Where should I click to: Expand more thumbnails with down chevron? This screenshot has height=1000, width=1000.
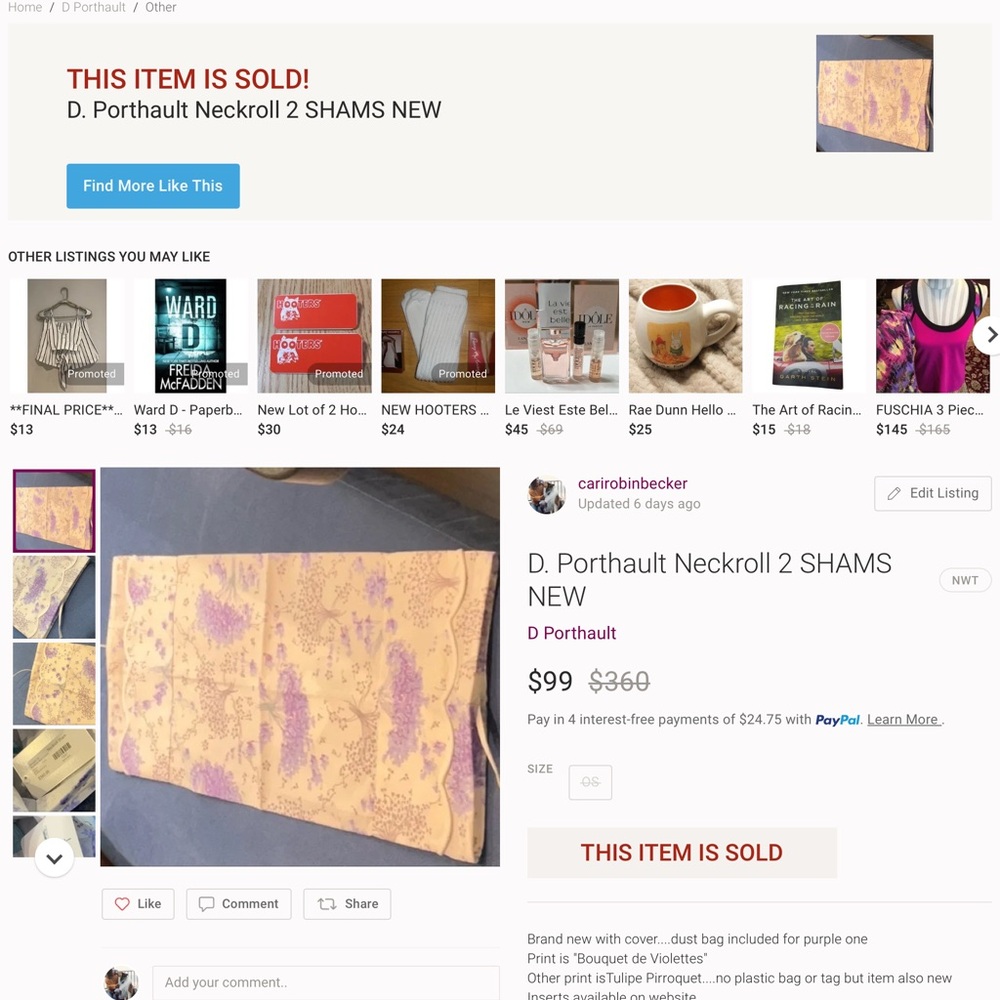54,858
